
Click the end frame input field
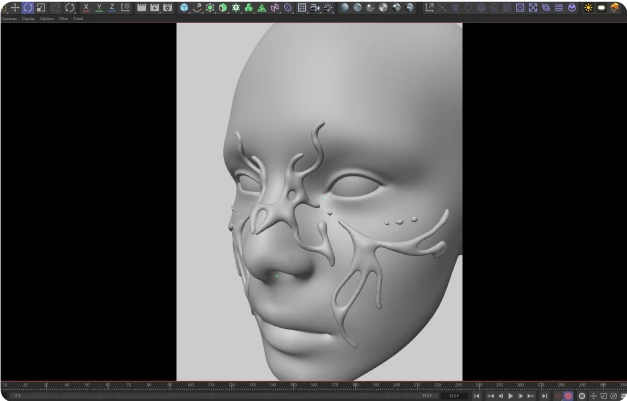pos(454,396)
